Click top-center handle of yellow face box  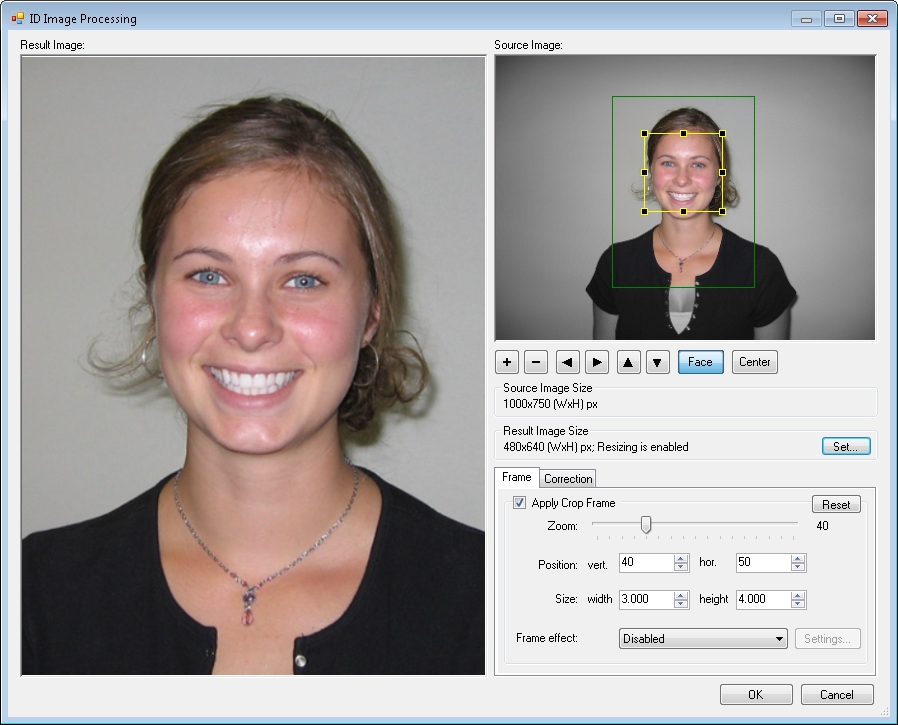coord(683,133)
